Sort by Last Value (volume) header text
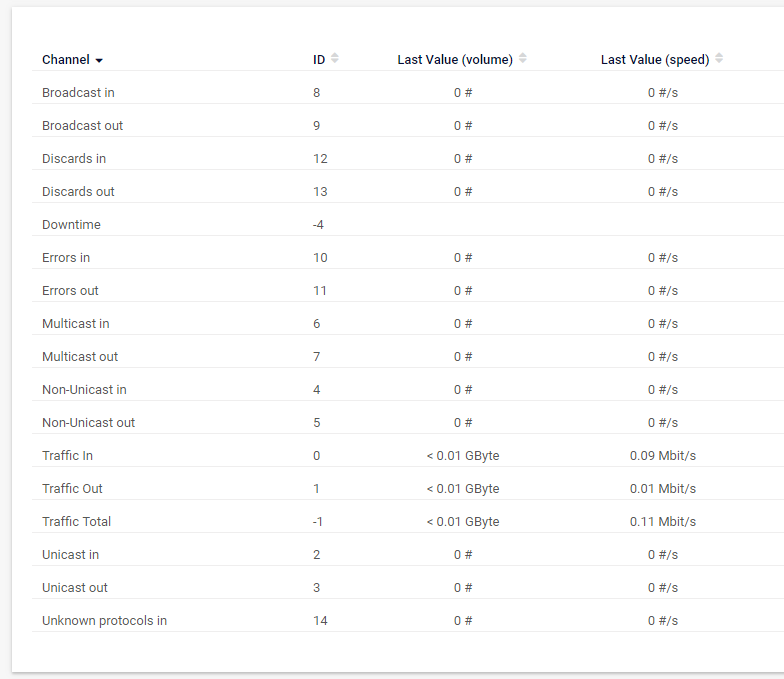Viewport: 784px width, 679px height. pyautogui.click(x=455, y=60)
